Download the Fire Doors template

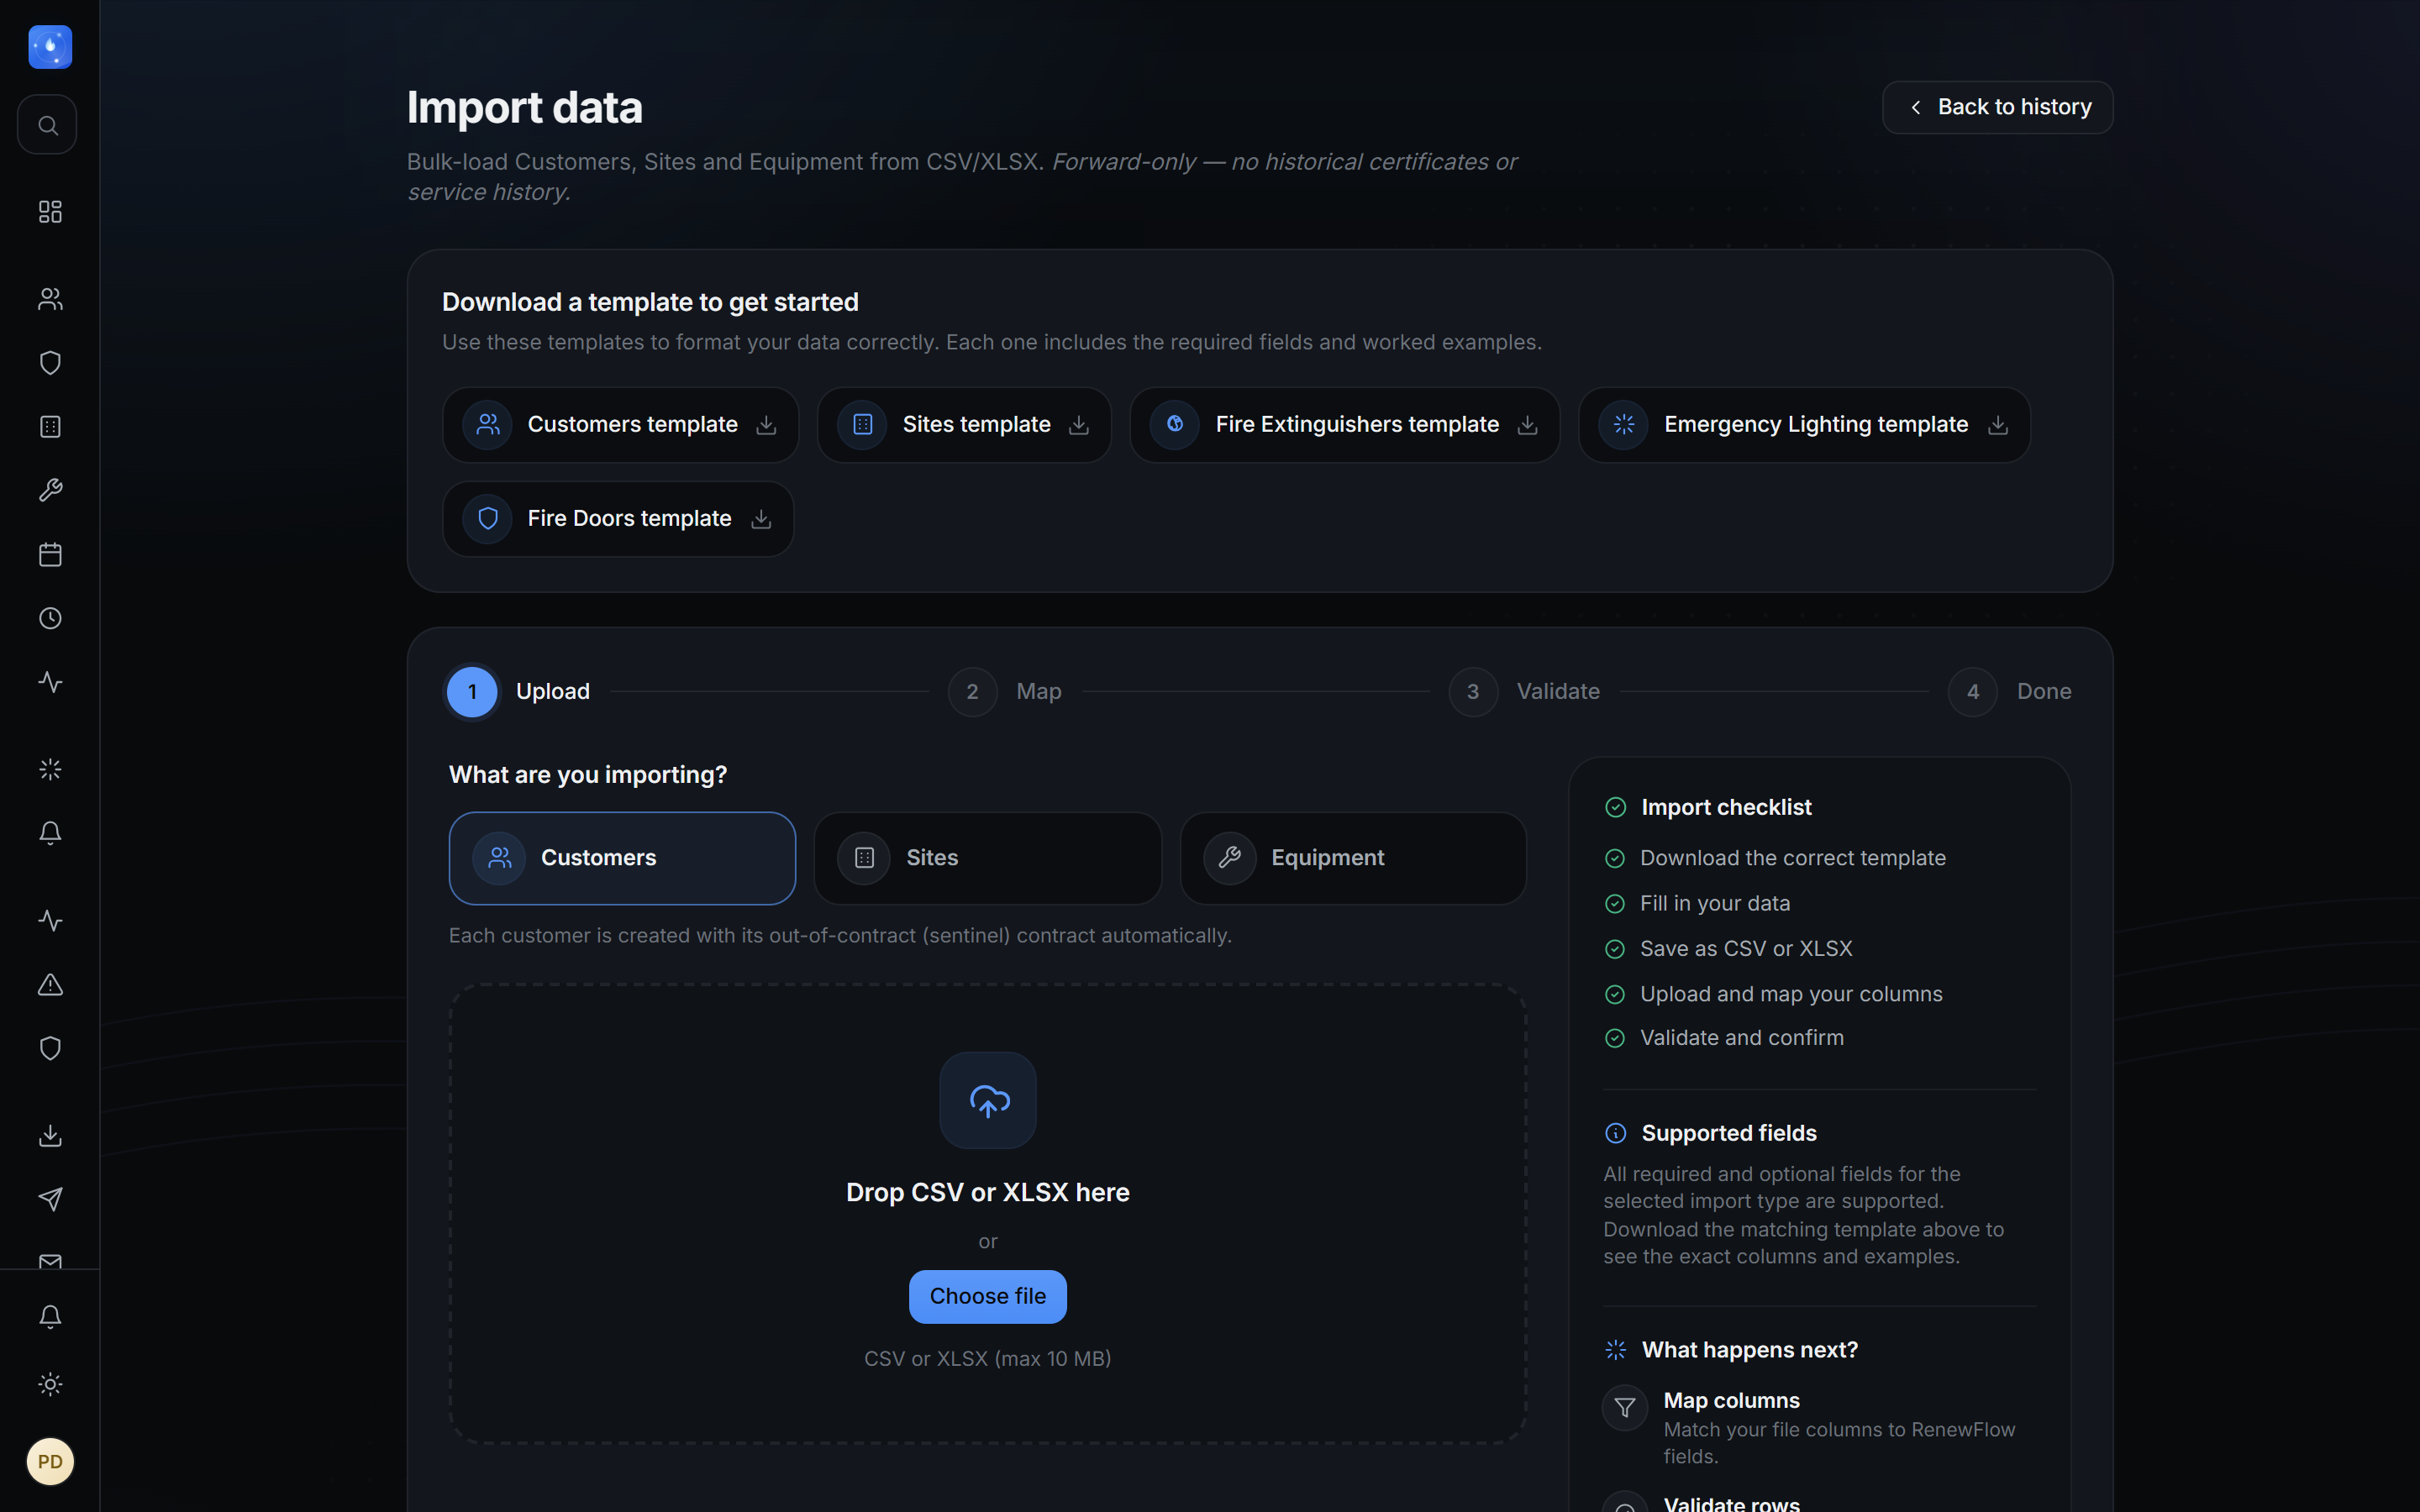pyautogui.click(x=618, y=519)
